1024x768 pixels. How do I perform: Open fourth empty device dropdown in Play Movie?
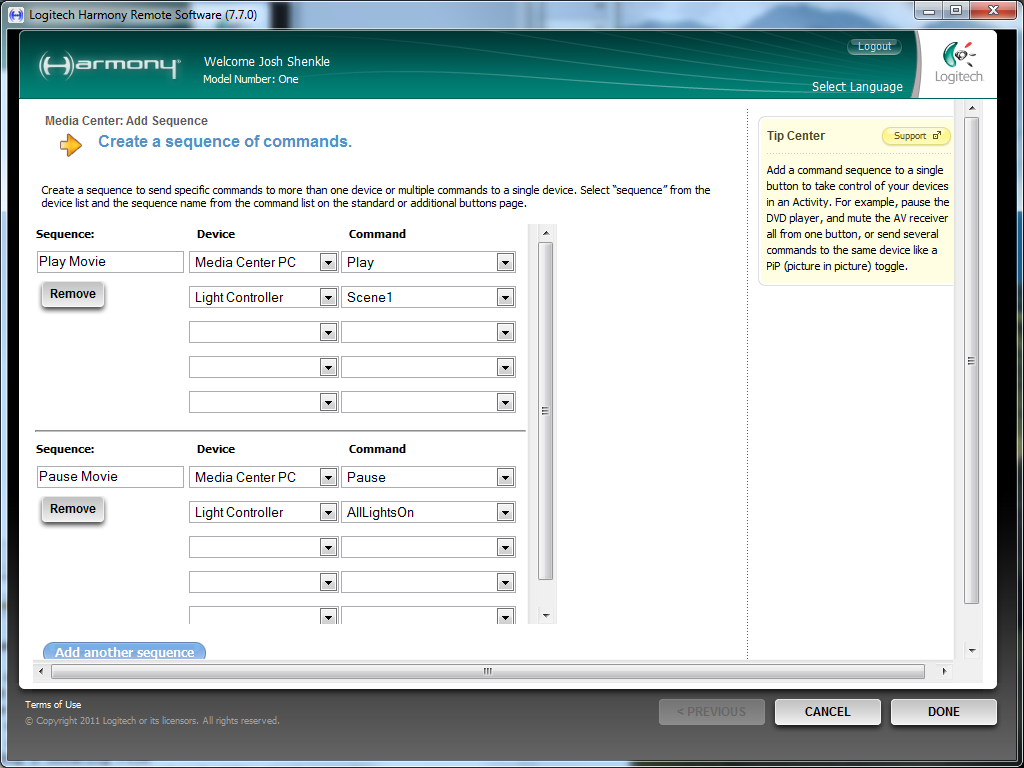pos(263,368)
